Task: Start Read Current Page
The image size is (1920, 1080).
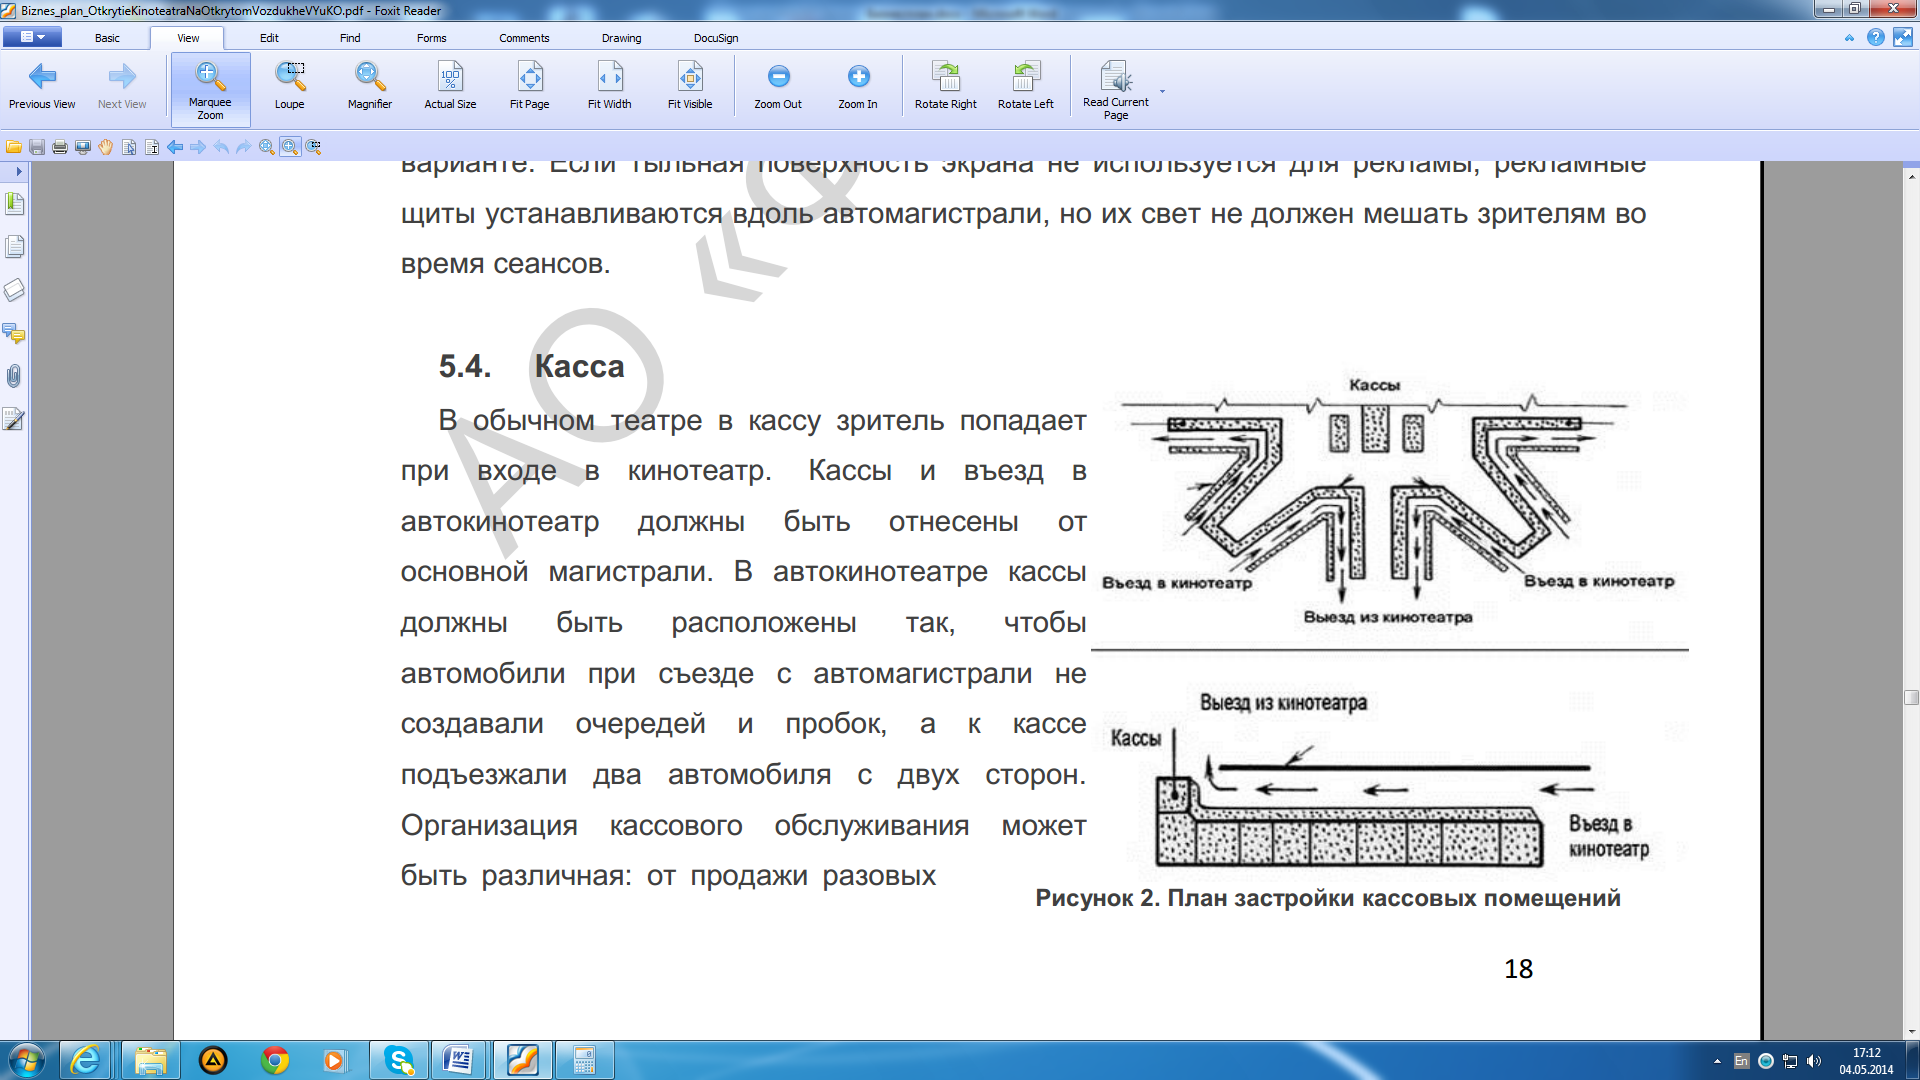Action: click(1116, 89)
